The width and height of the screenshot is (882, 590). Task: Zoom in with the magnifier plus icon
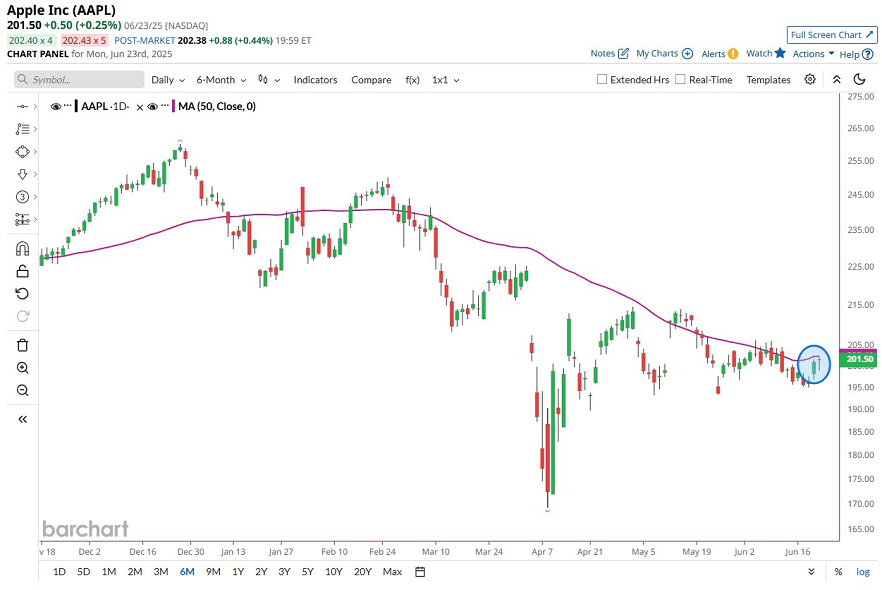(22, 368)
